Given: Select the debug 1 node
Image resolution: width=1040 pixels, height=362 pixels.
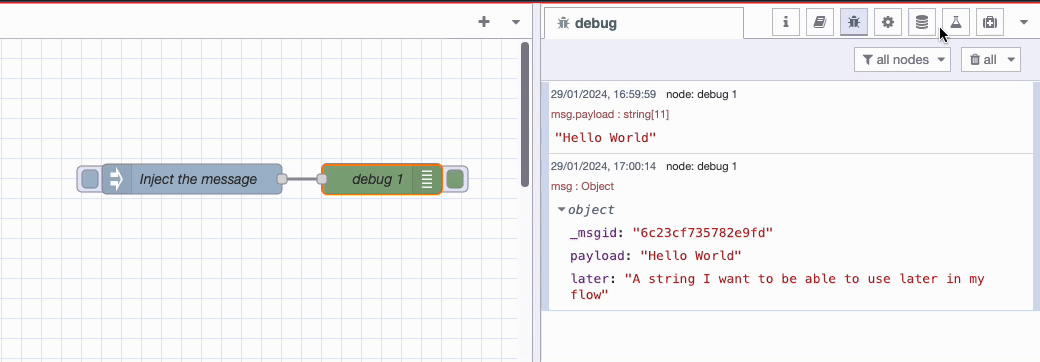Looking at the screenshot, I should (381, 179).
